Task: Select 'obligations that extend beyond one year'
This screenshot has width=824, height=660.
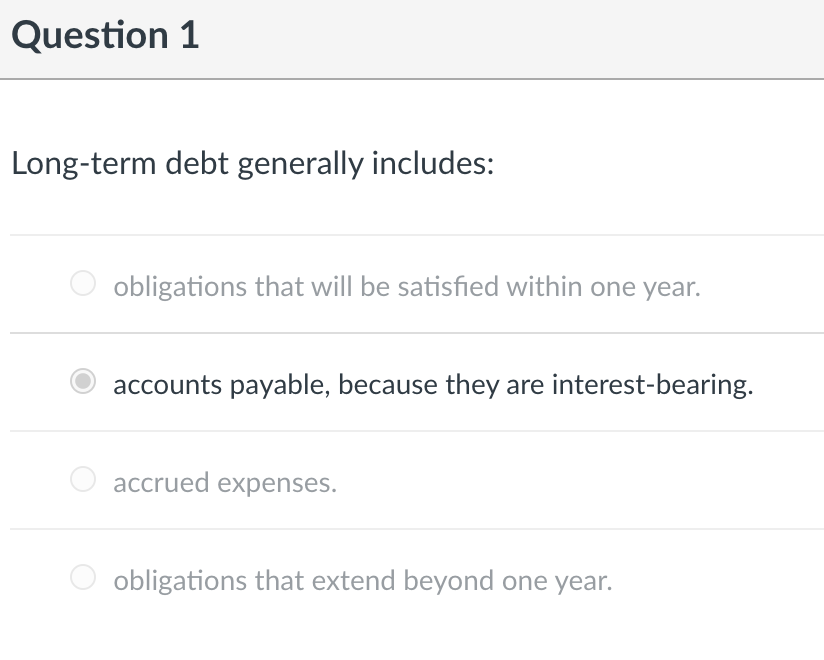Action: click(x=83, y=578)
